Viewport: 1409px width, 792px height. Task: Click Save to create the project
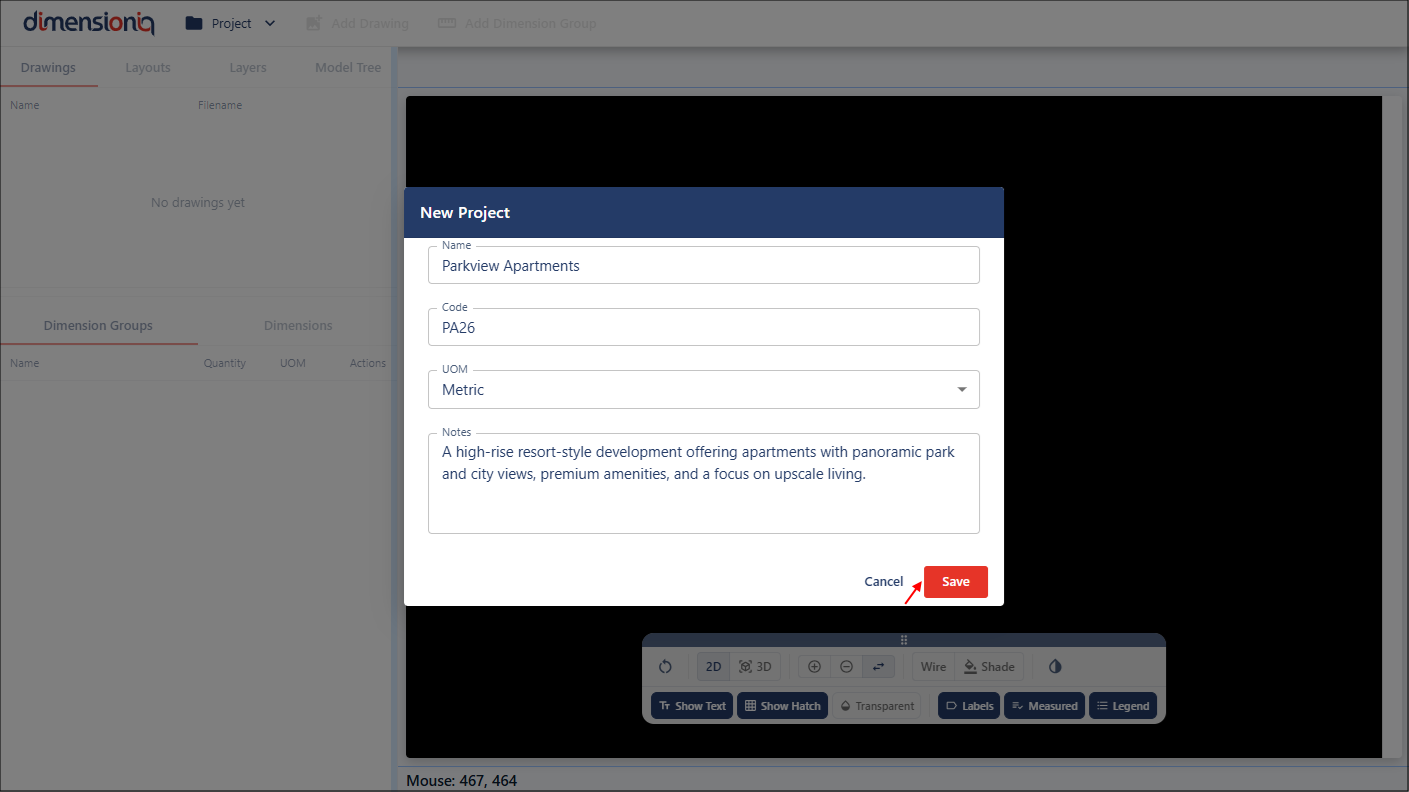[955, 582]
